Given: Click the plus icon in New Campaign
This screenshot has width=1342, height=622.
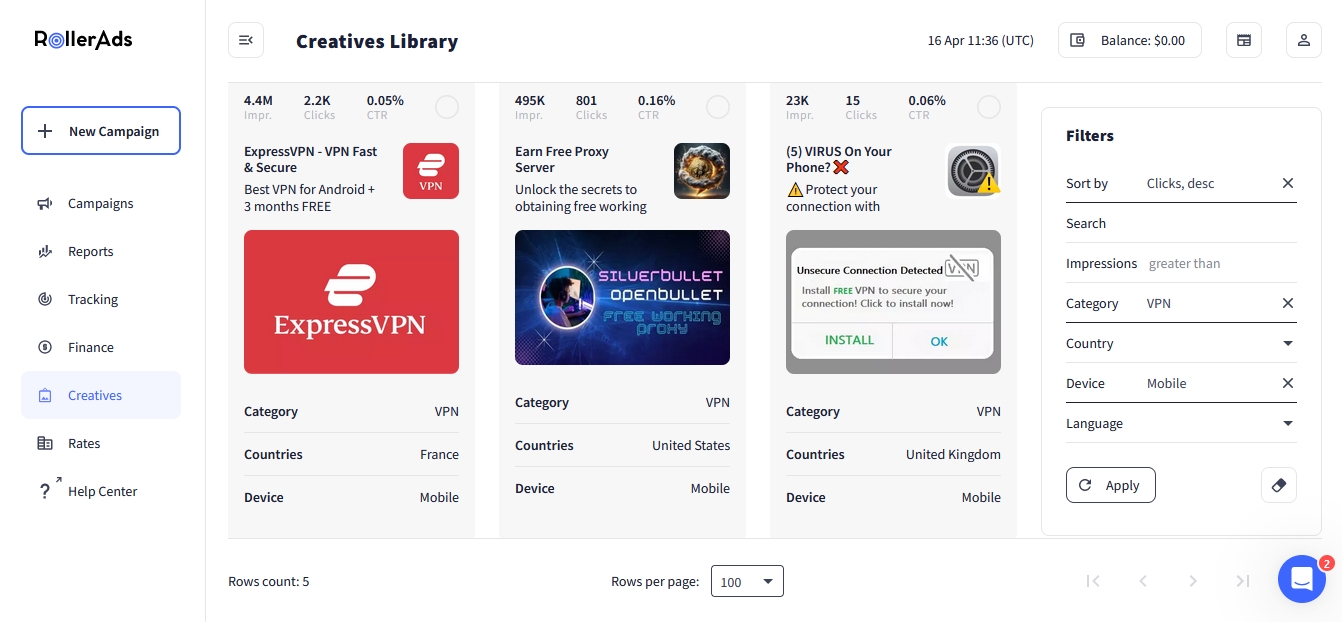Looking at the screenshot, I should click(x=45, y=131).
